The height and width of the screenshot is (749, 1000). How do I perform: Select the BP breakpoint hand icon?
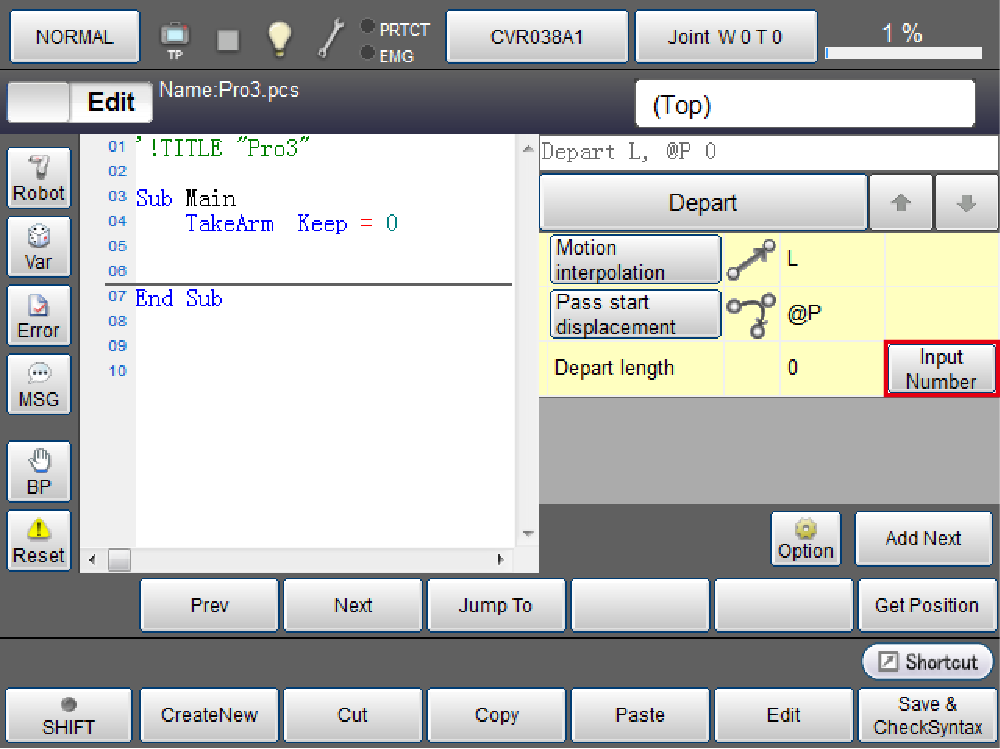pos(39,471)
